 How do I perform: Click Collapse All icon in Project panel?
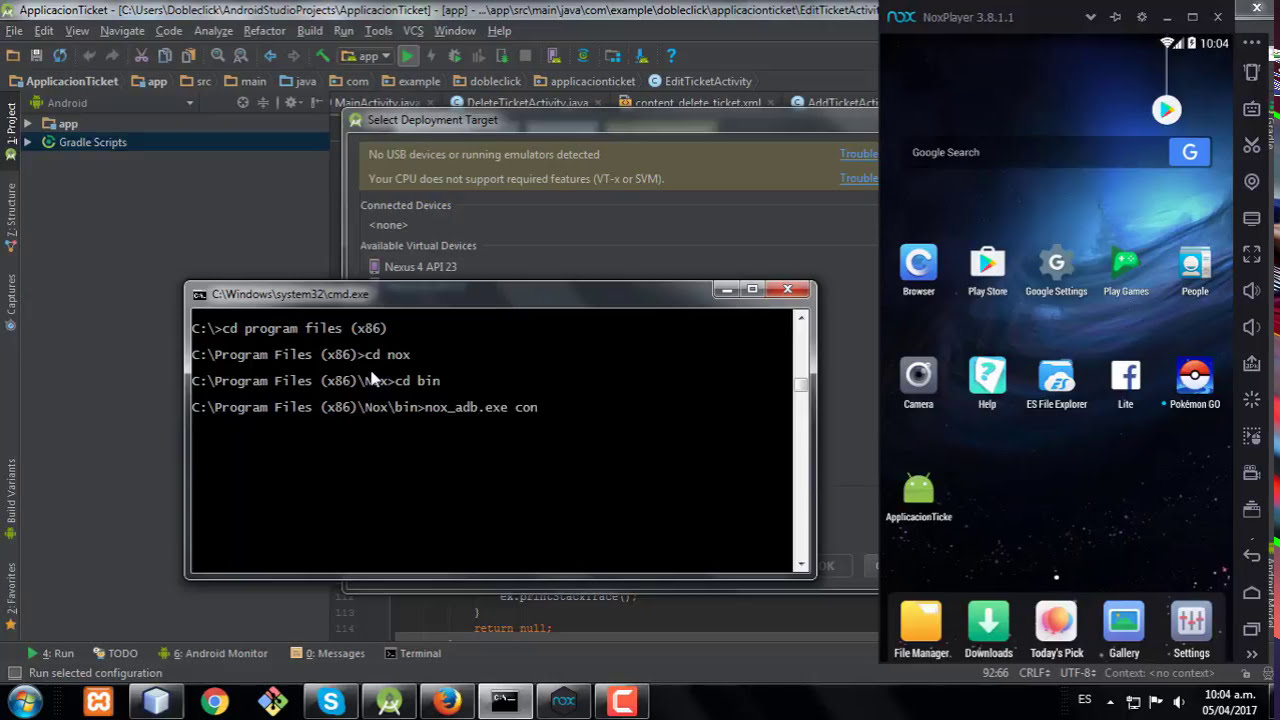[x=264, y=102]
